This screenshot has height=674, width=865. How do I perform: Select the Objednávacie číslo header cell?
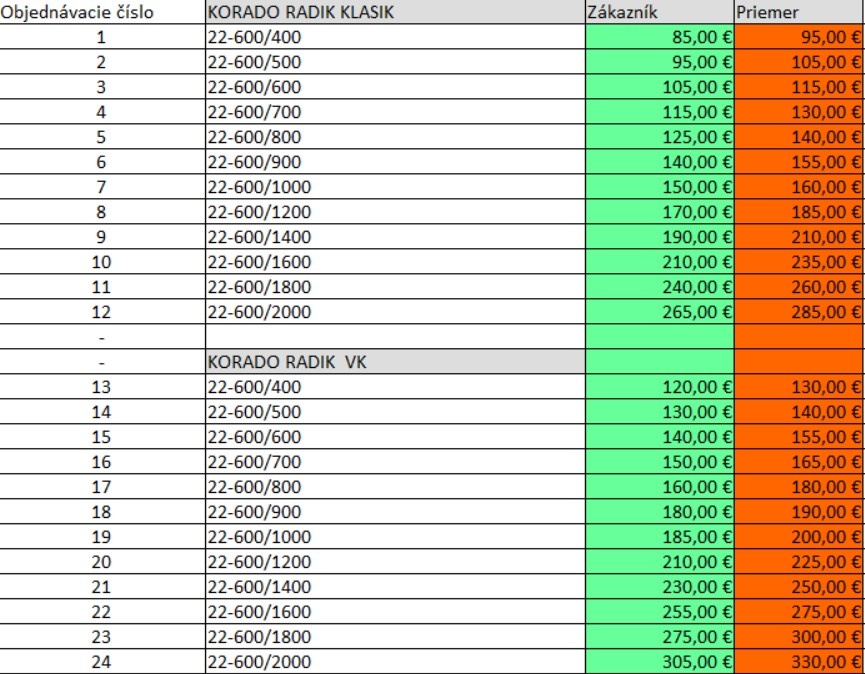coord(102,12)
